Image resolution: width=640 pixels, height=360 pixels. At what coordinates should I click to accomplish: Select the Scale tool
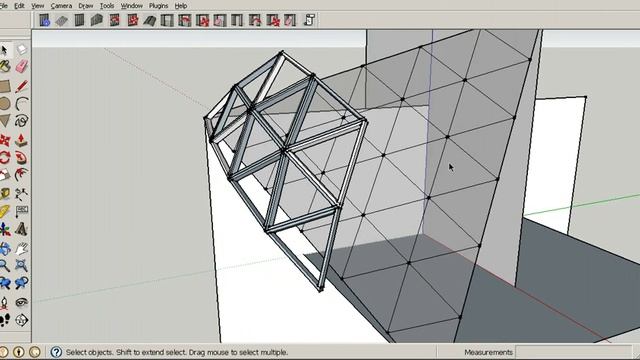tap(4, 175)
